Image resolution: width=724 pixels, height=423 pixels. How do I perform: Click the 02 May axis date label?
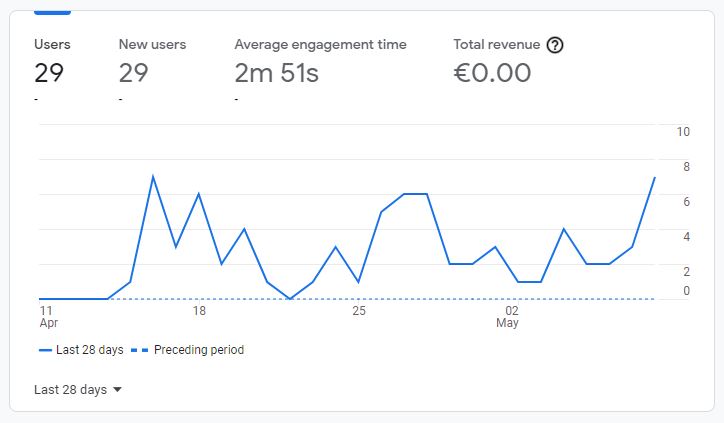pos(507,316)
